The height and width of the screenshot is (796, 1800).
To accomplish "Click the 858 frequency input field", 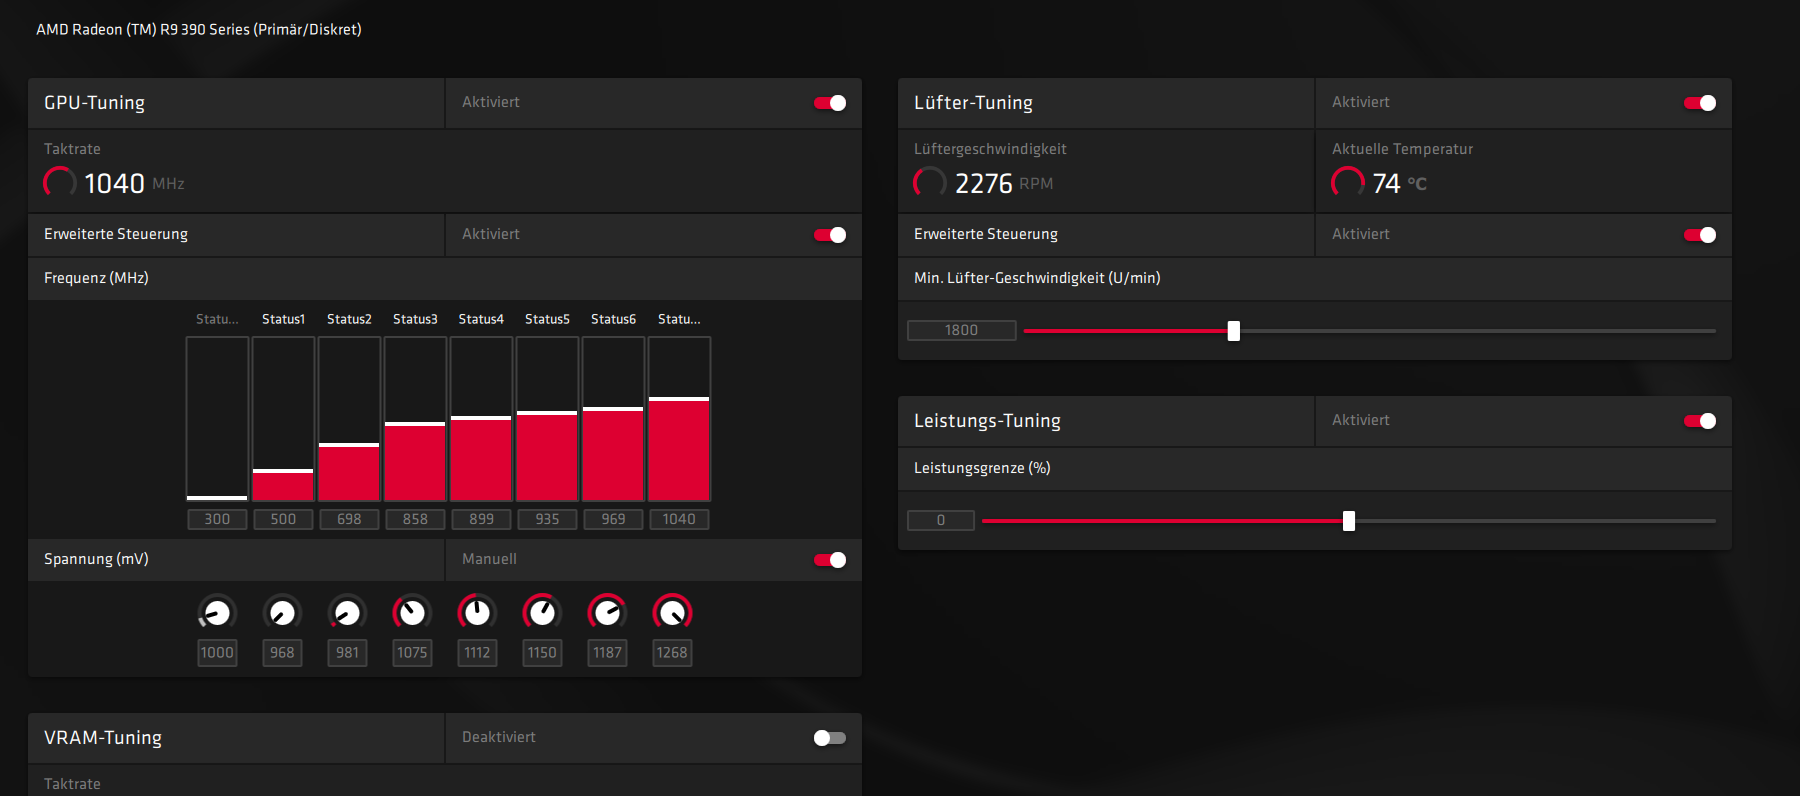I will 415,519.
